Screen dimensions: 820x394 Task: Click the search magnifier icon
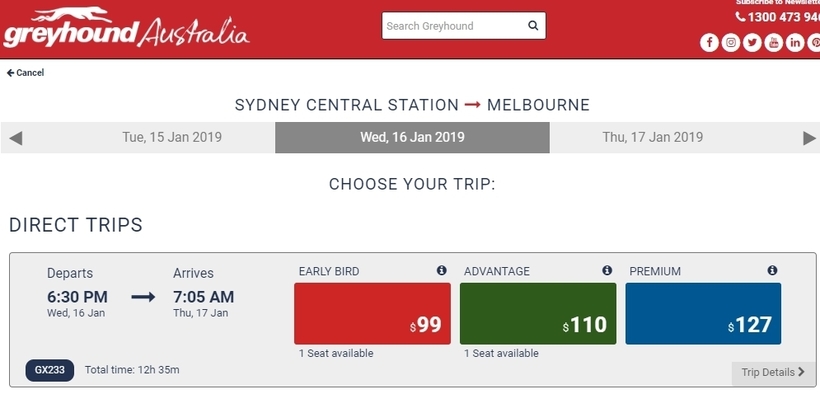[533, 26]
